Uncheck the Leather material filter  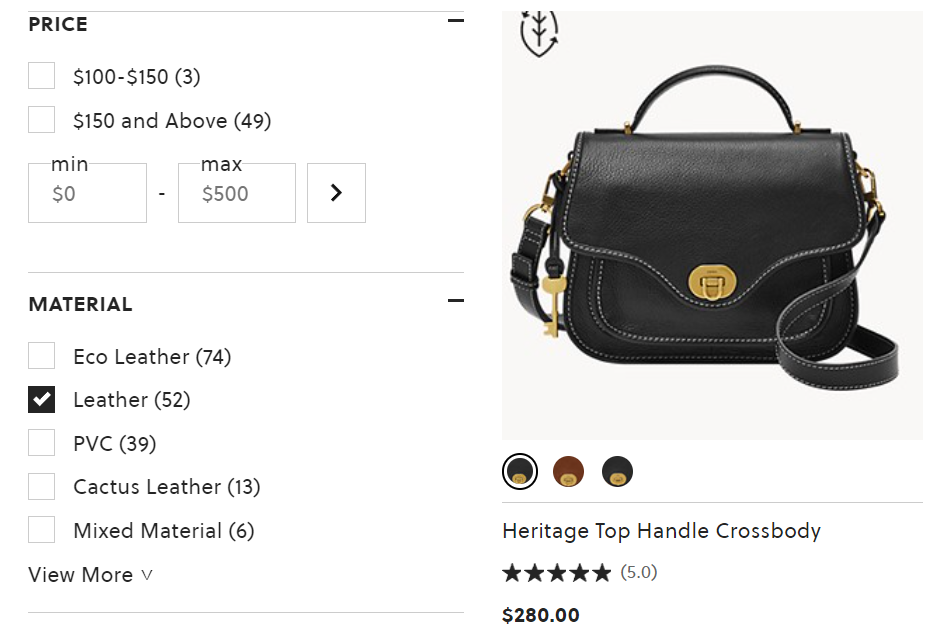point(42,400)
